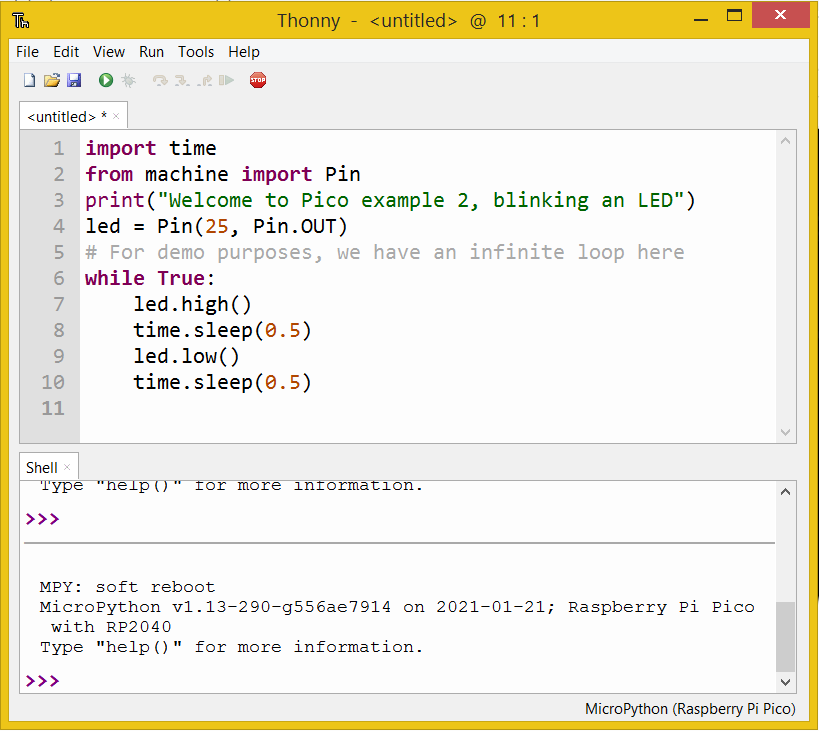The height and width of the screenshot is (731, 819).
Task: Select the <untitled> editor tab
Action: tap(67, 116)
